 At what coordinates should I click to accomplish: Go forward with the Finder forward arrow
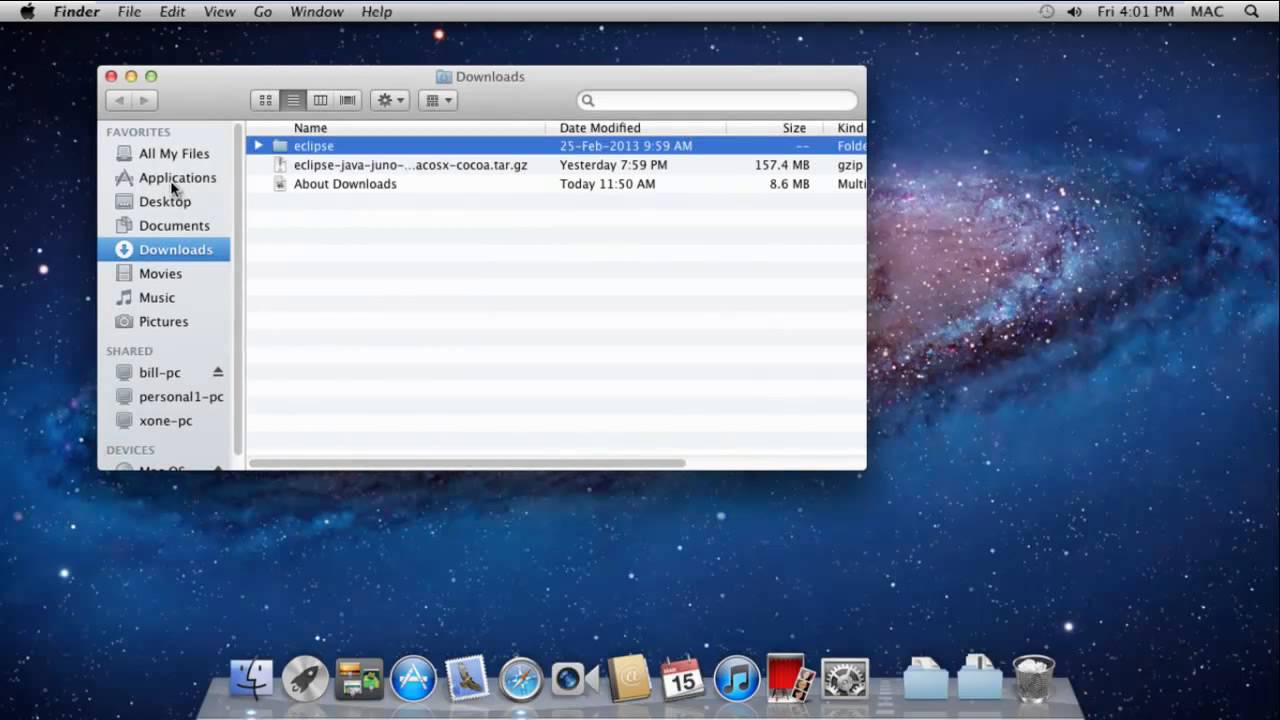(144, 100)
